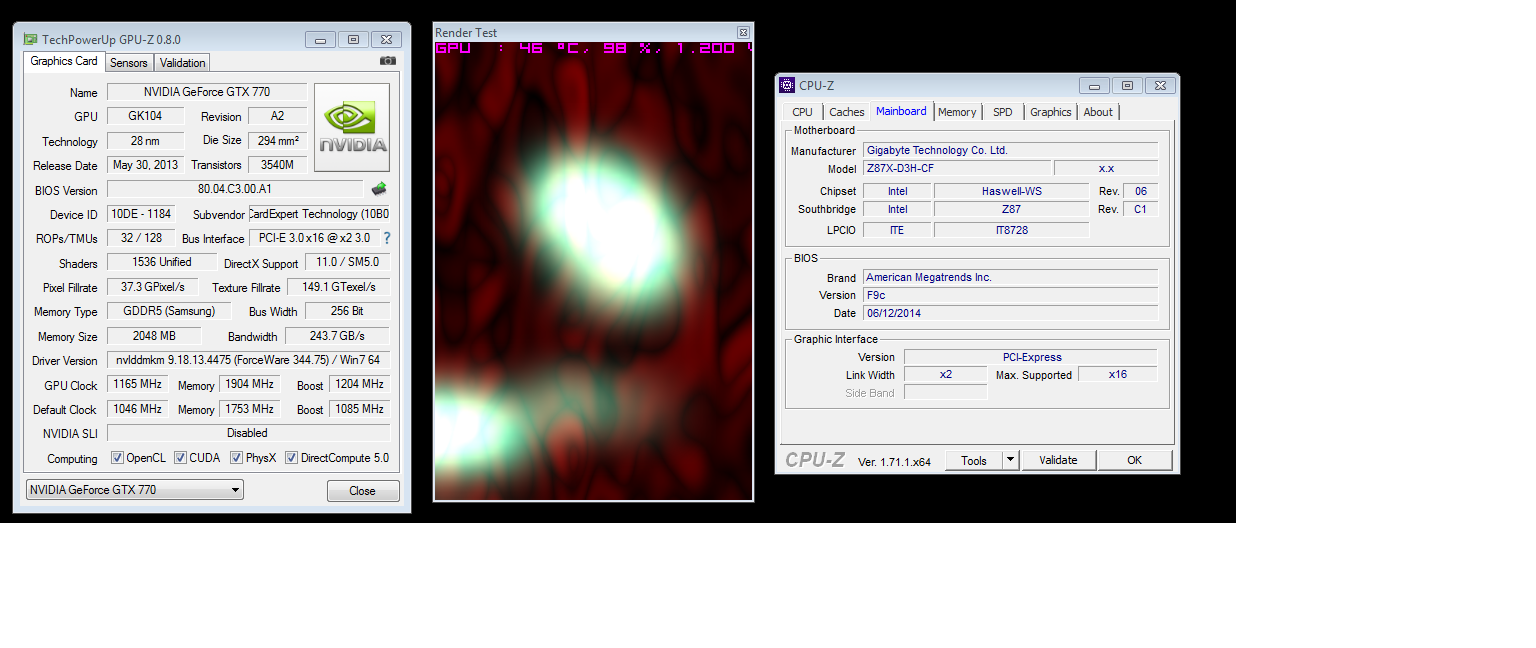Screen dimensions: 1536x648
Task: Click the BIOS Version field 80.04.C3.00.A1
Action: [x=235, y=189]
